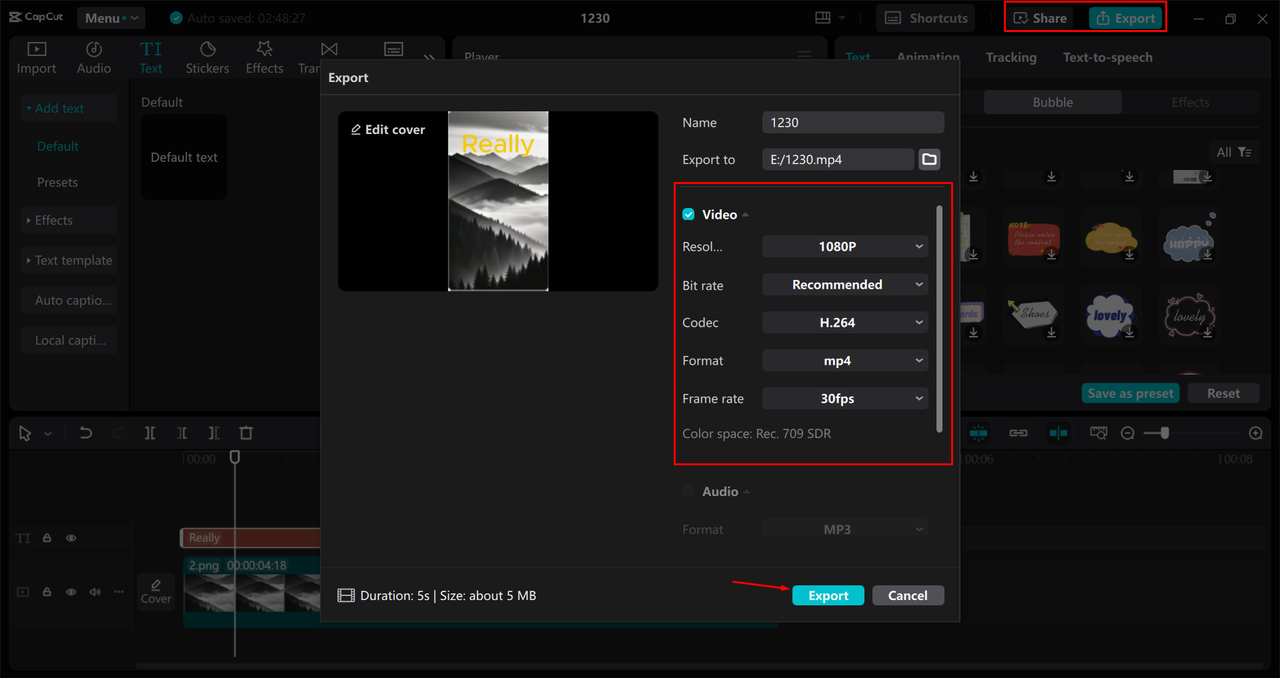
Task: Click the zoom in plus timeline icon
Action: tap(1256, 433)
